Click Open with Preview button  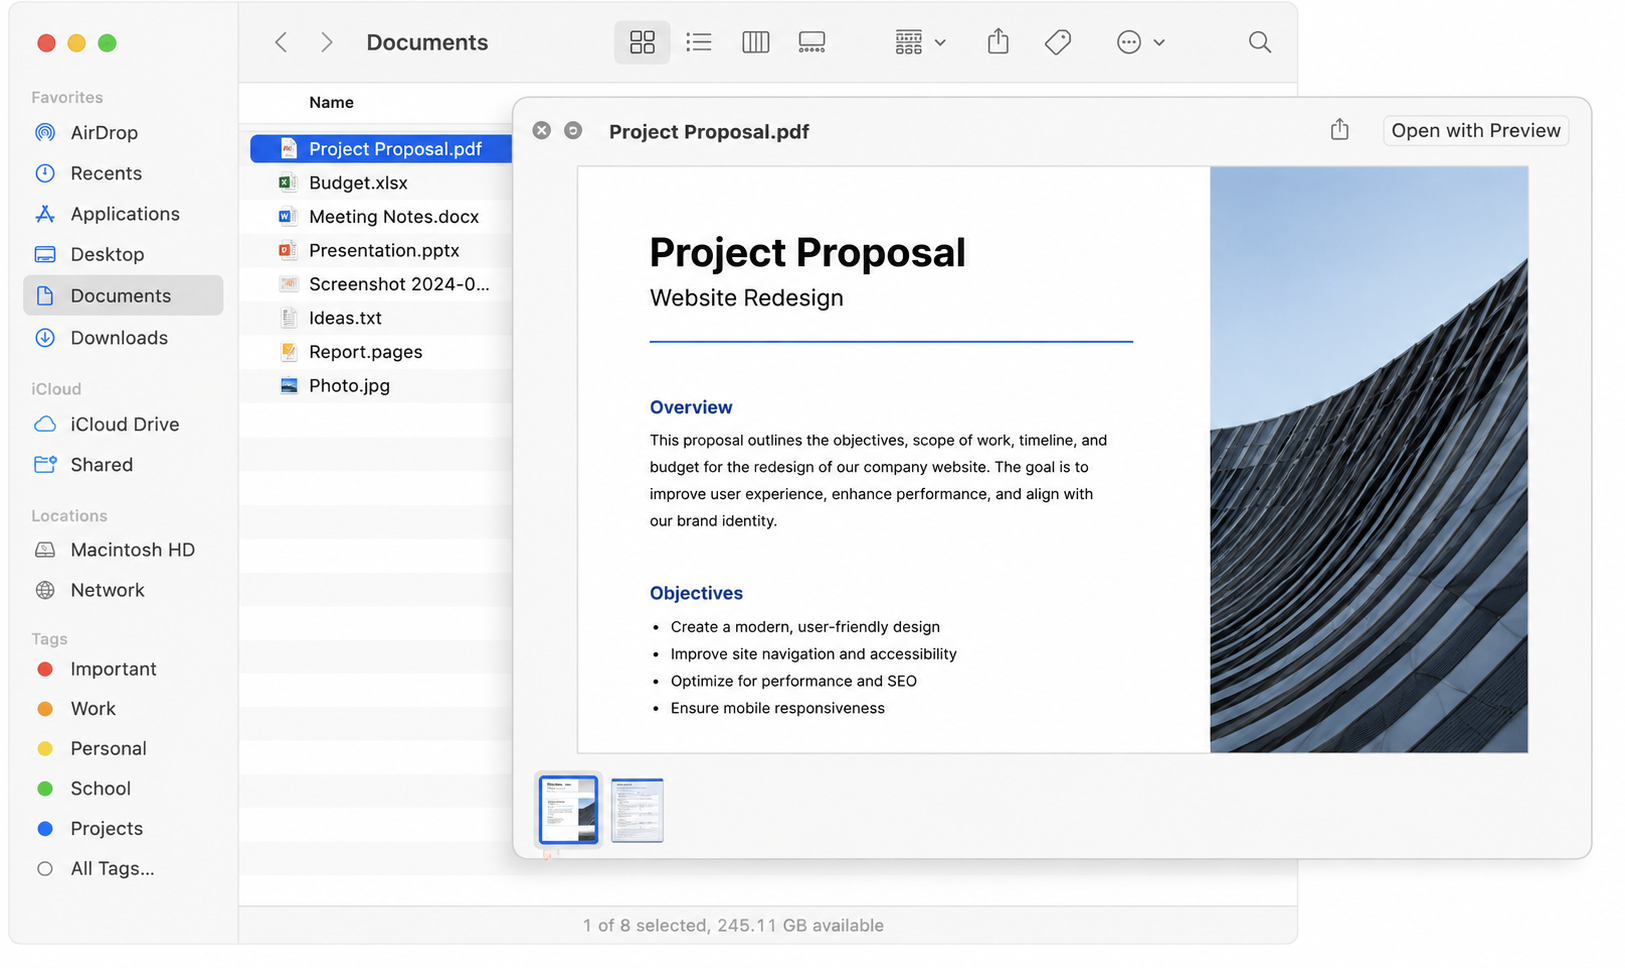1476,131
